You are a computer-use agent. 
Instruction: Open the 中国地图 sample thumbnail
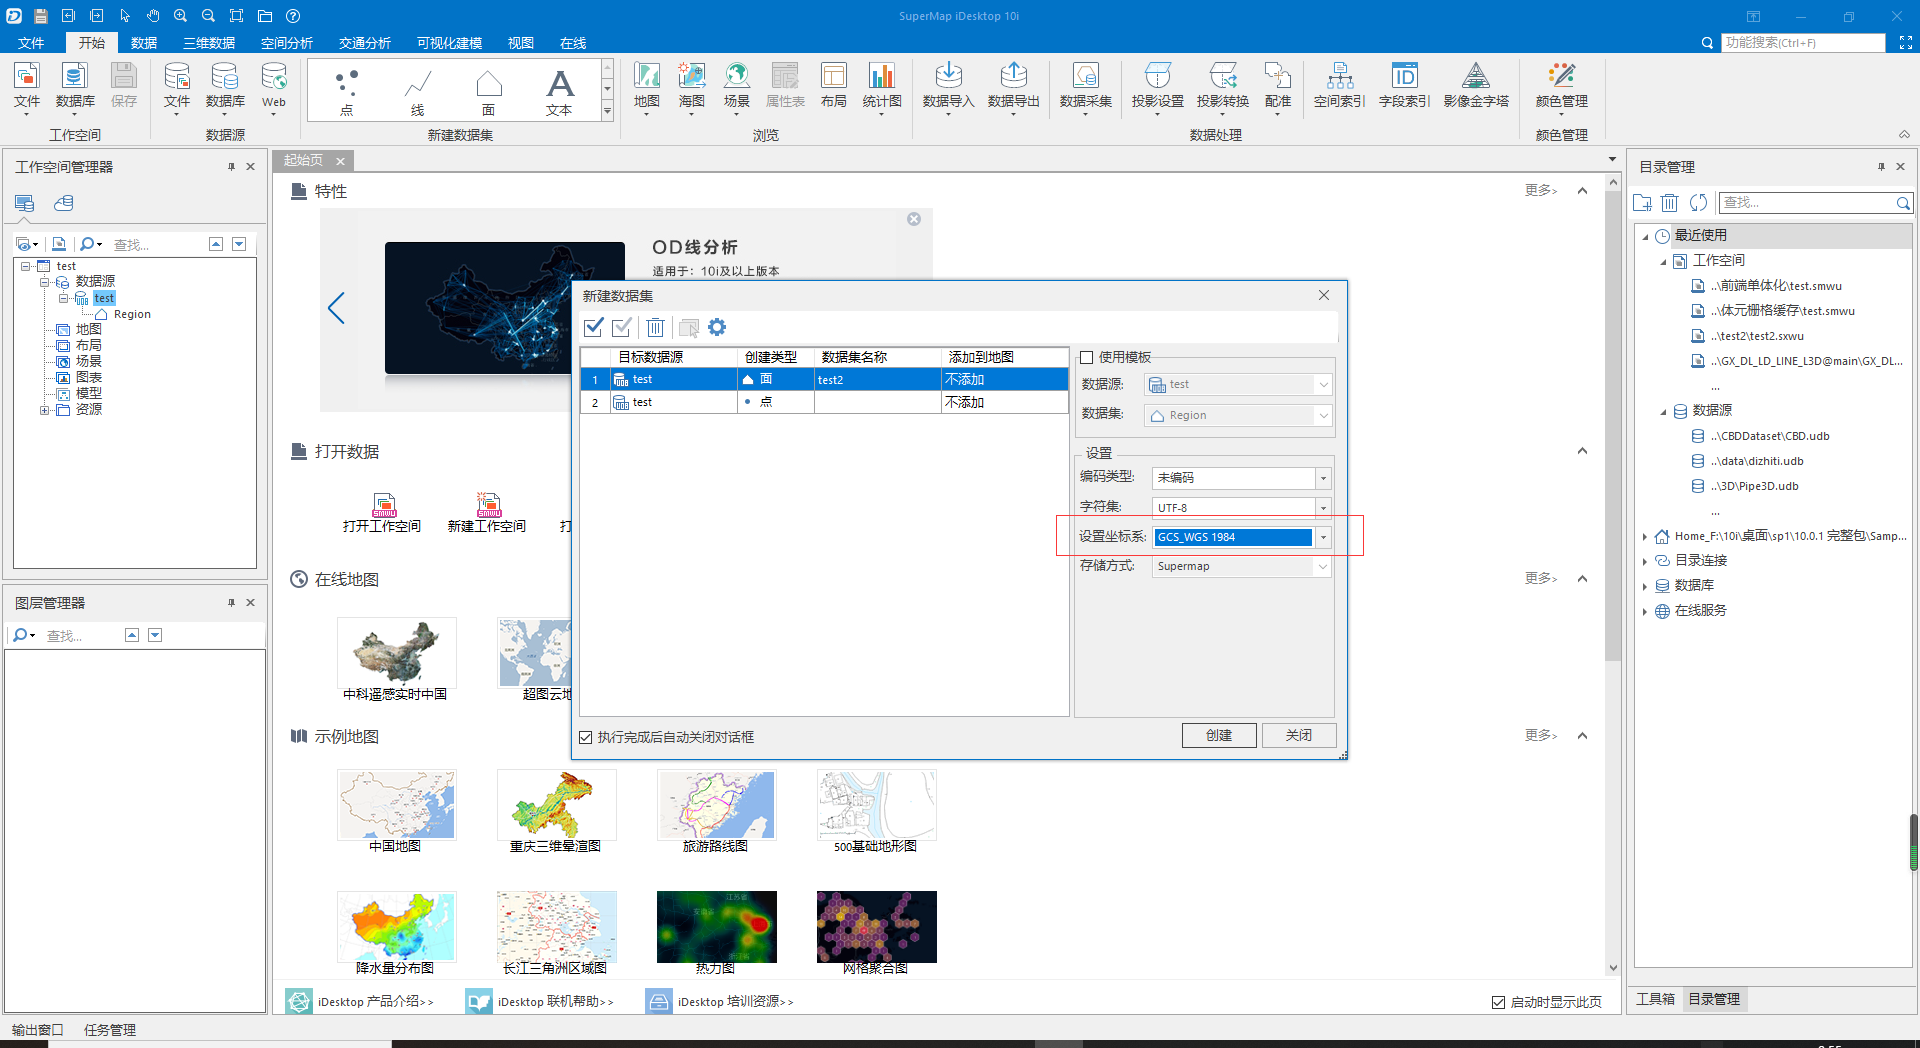(396, 805)
